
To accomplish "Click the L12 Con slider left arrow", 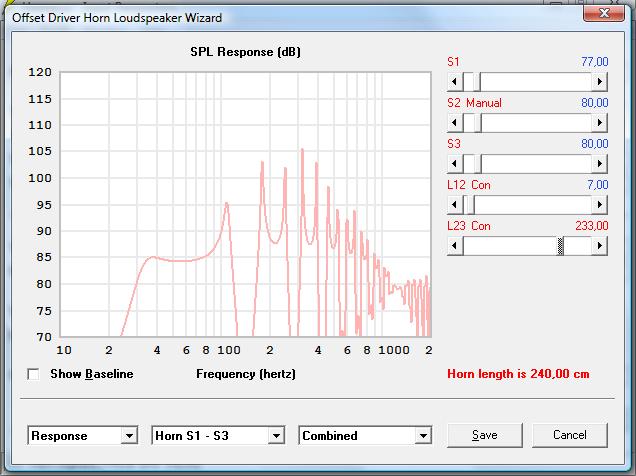I will [455, 205].
